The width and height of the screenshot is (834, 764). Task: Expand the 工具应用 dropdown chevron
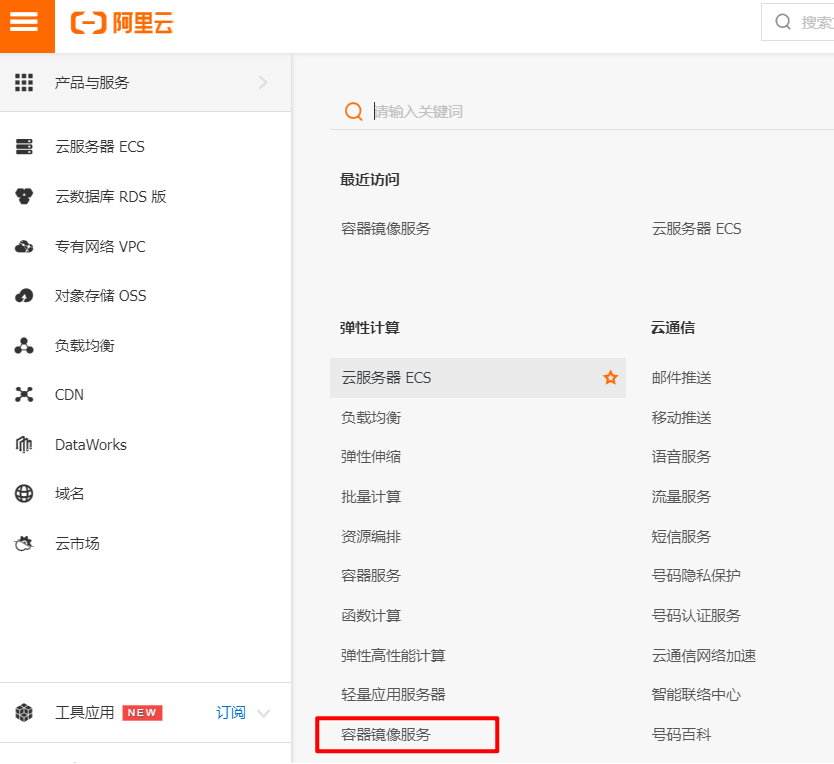[263, 713]
